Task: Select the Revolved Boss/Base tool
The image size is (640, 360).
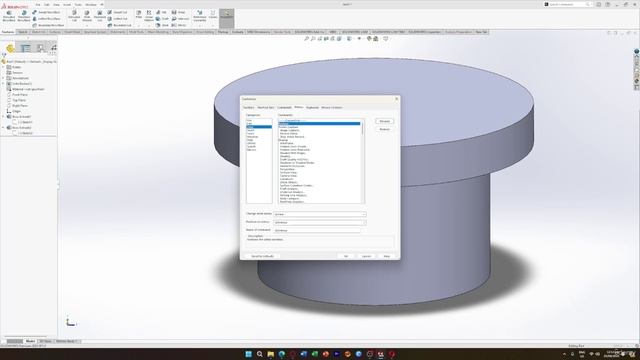Action: click(x=24, y=16)
